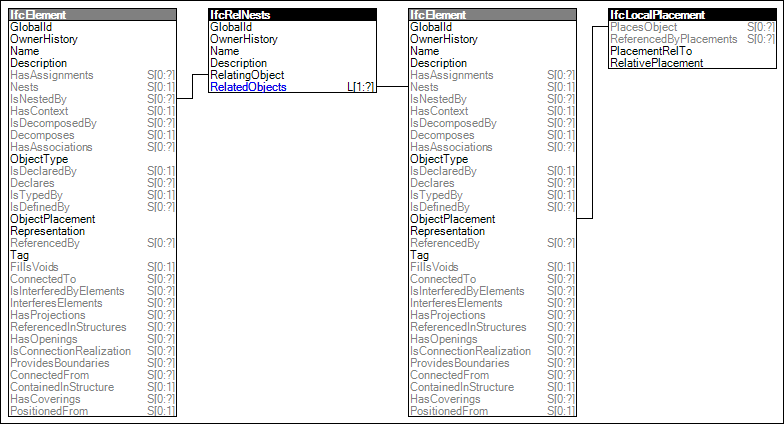The height and width of the screenshot is (424, 784).
Task: Open the blue RelatedObjects link
Action: tap(248, 87)
